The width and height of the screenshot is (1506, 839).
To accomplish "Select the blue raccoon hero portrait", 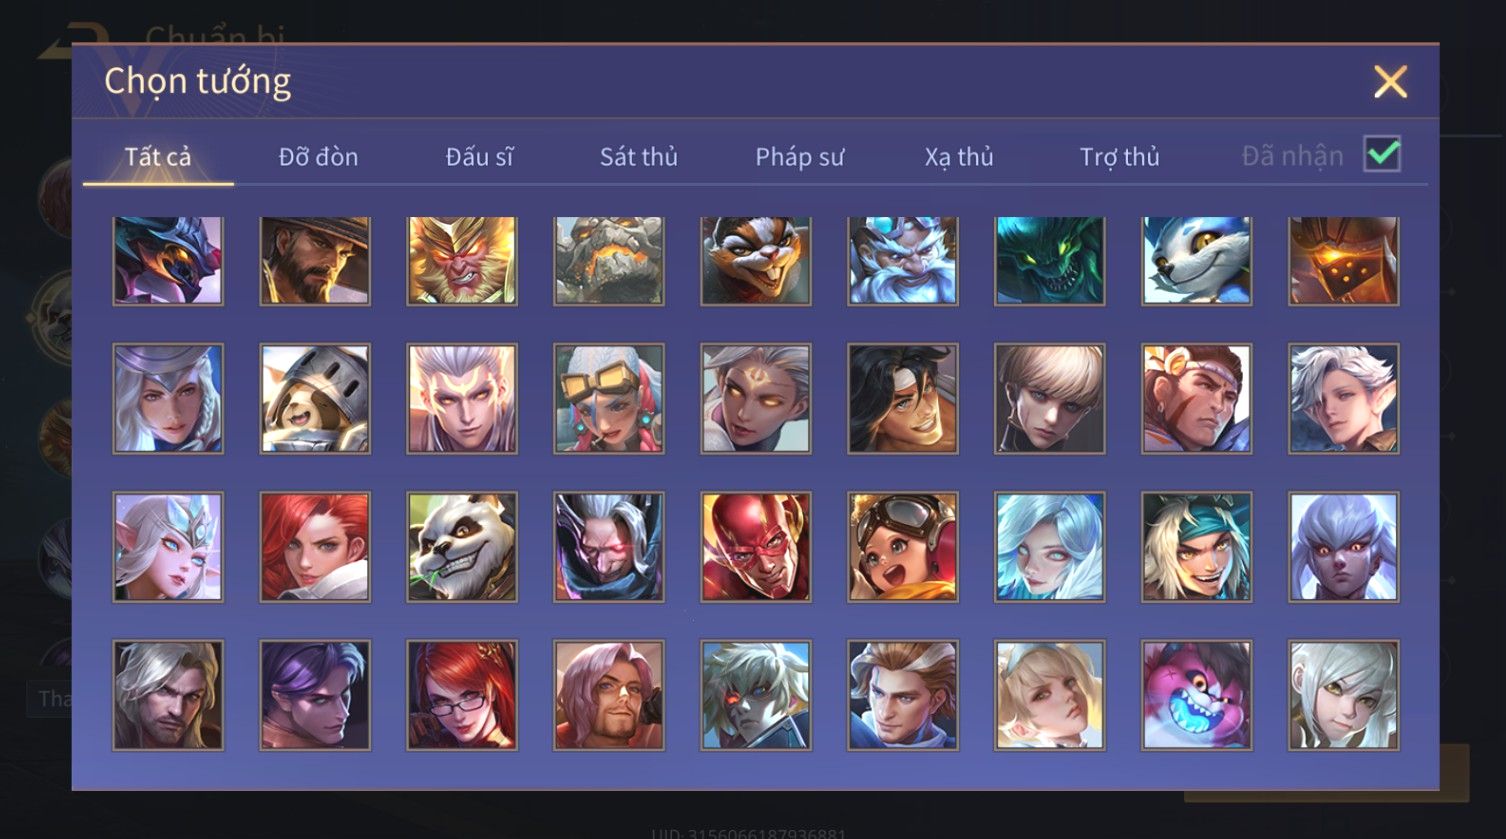I will 1197,261.
